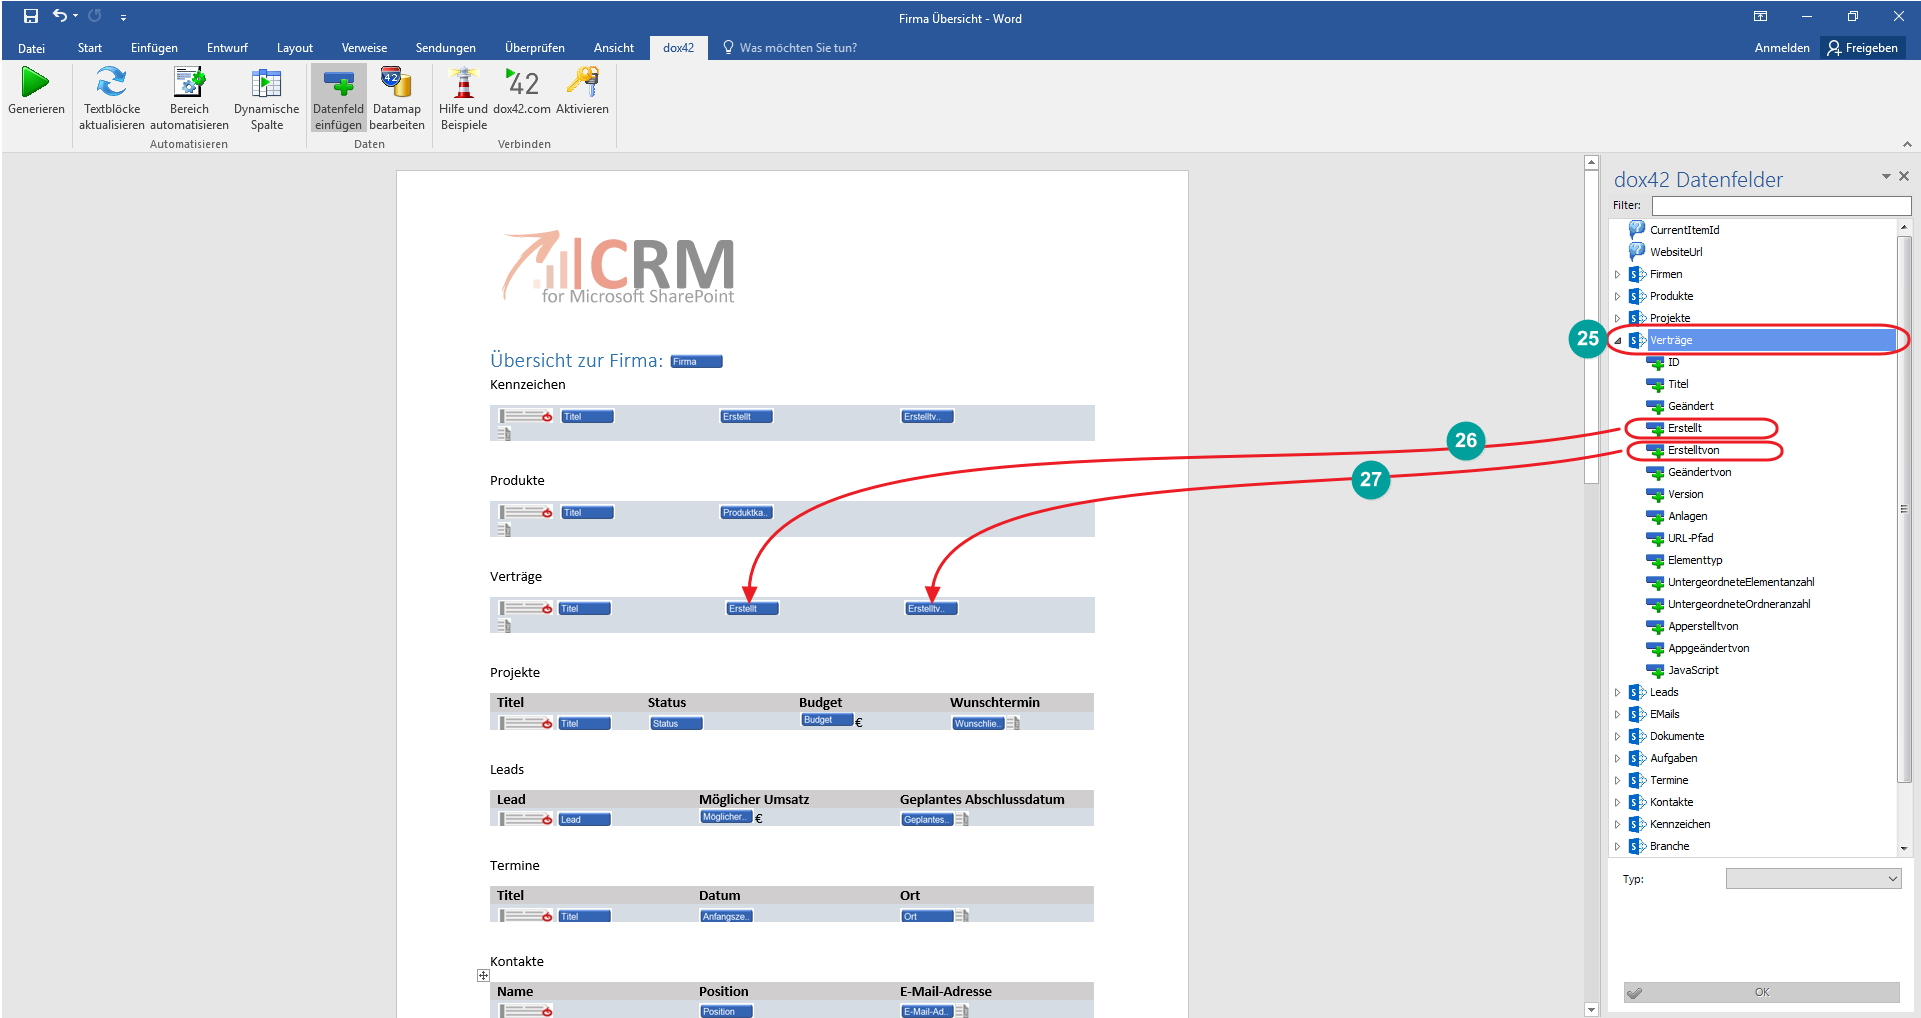
Task: Select the Geändert field in tree
Action: (x=1690, y=406)
